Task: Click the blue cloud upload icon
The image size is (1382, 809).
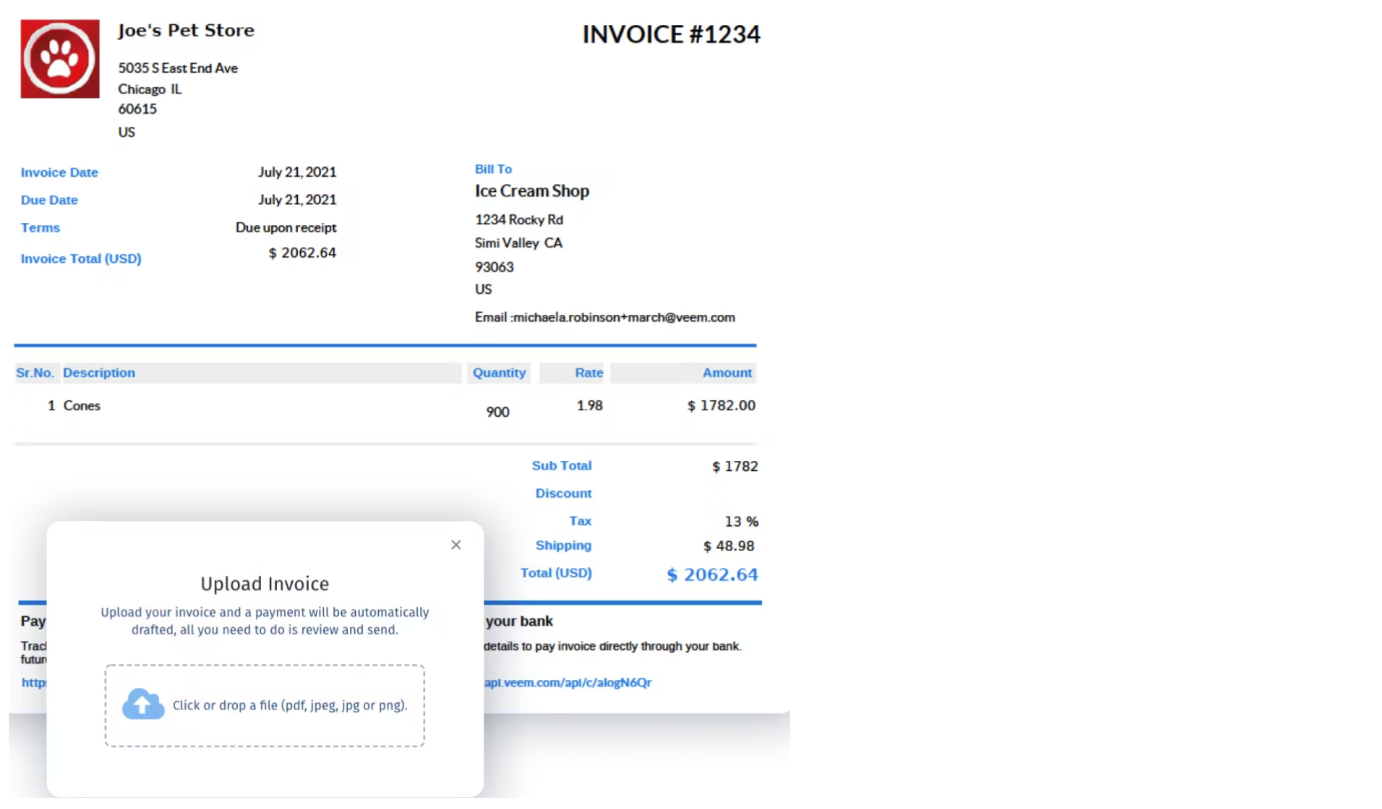Action: tap(142, 704)
